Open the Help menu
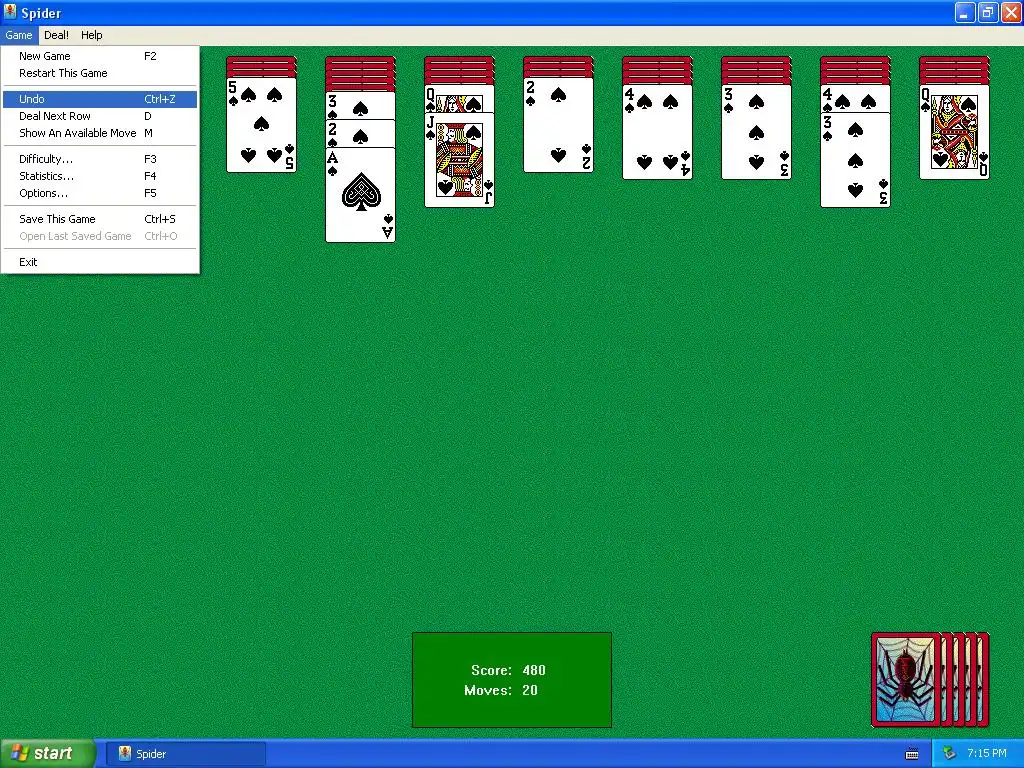The height and width of the screenshot is (768, 1024). click(91, 35)
